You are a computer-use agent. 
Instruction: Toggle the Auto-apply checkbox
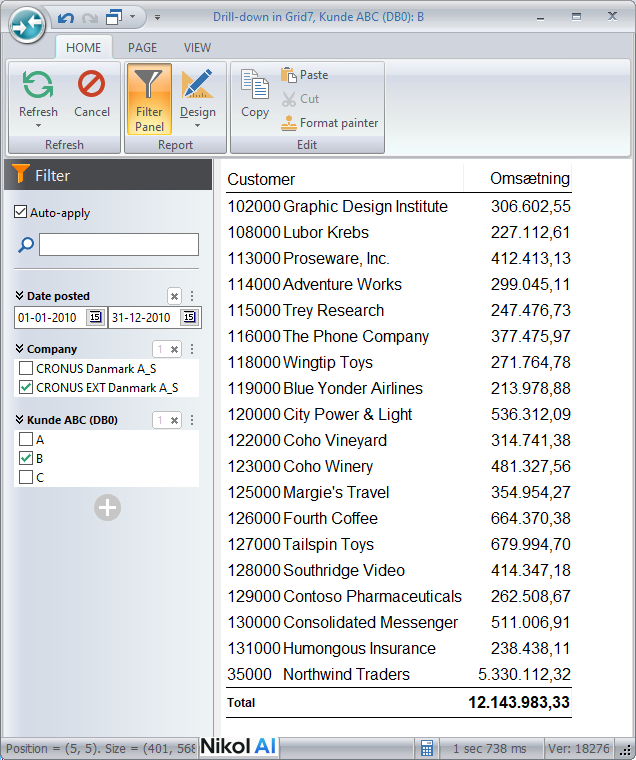[x=20, y=212]
